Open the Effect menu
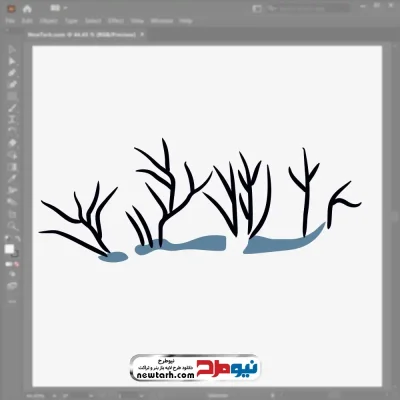Screen dimensions: 400x400 (x=116, y=21)
